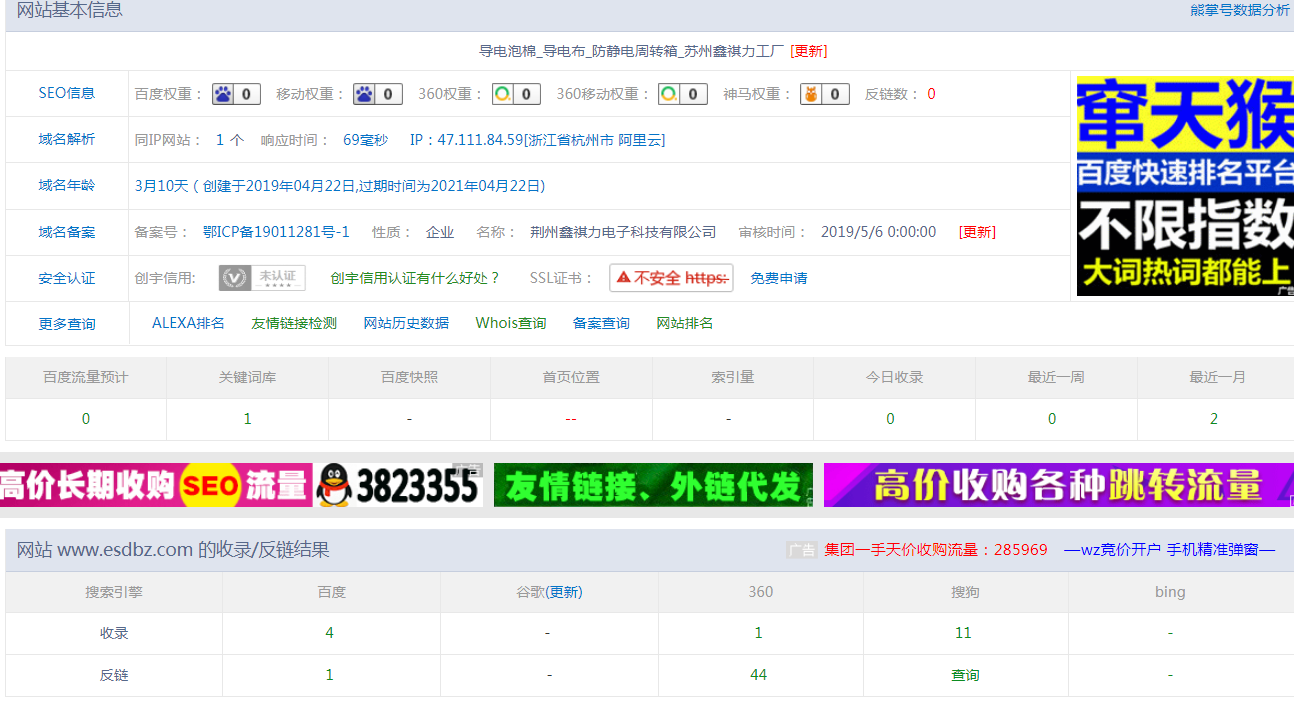Click 查询 in the 搜狗 反链 cell

coord(965,675)
